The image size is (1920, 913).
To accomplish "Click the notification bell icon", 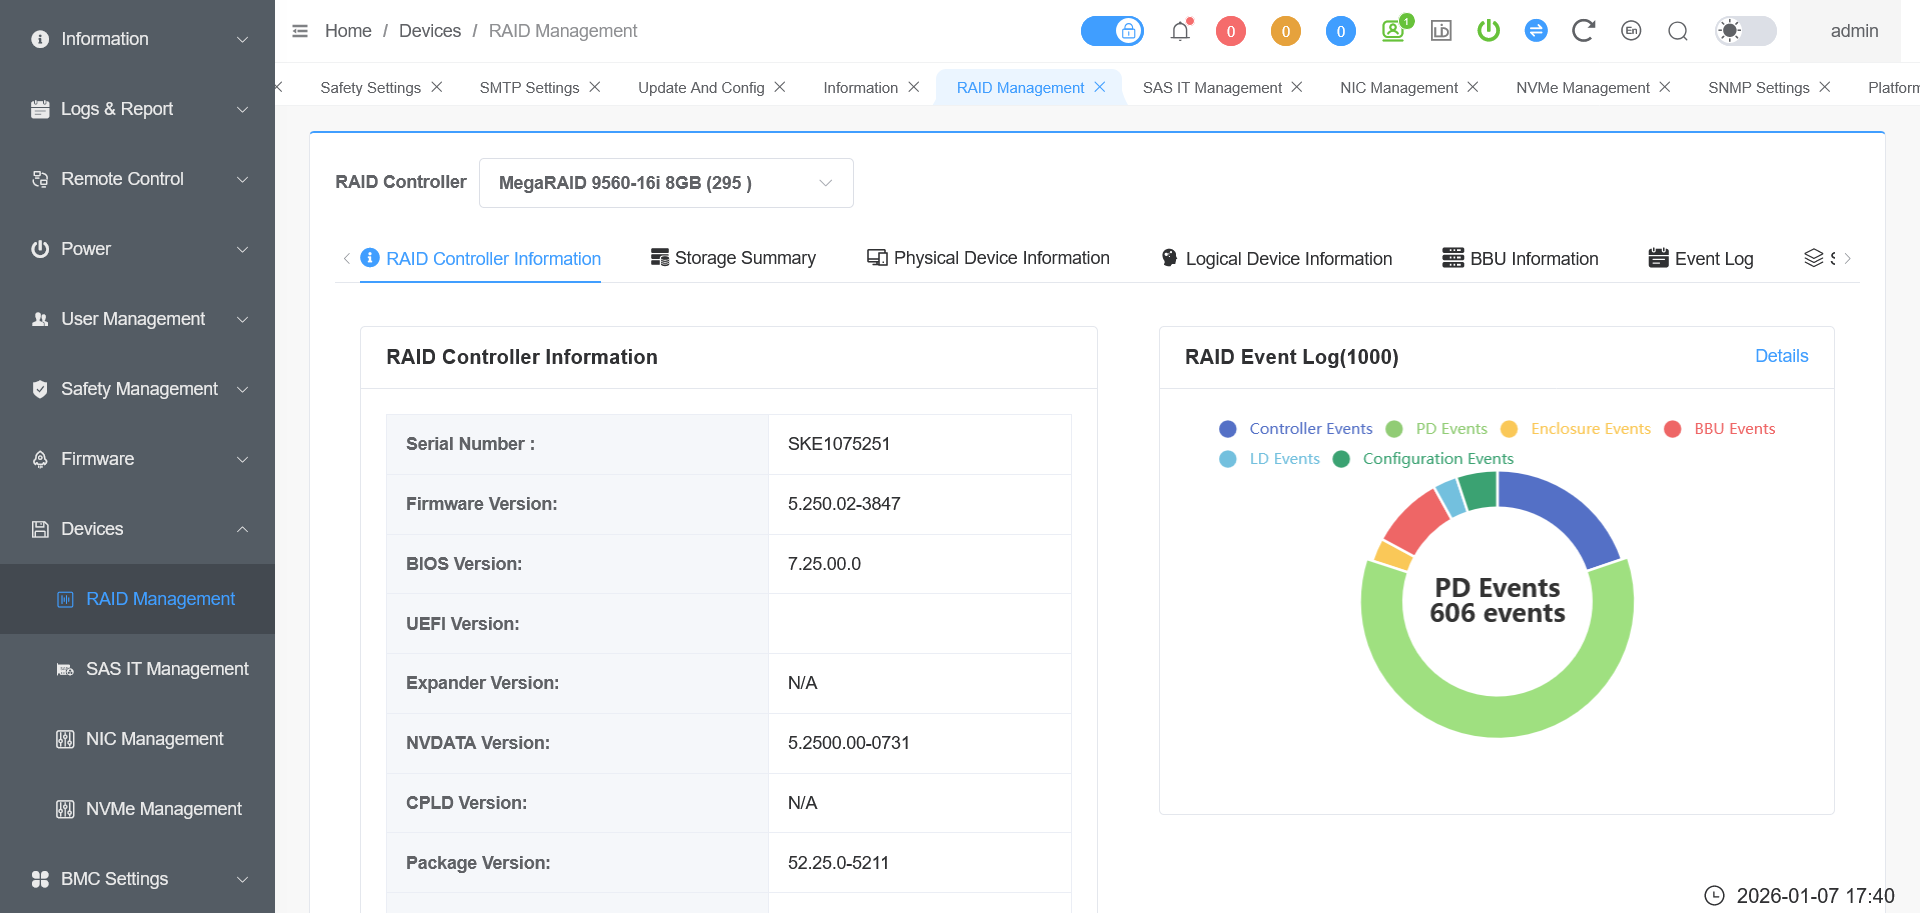I will tap(1180, 31).
